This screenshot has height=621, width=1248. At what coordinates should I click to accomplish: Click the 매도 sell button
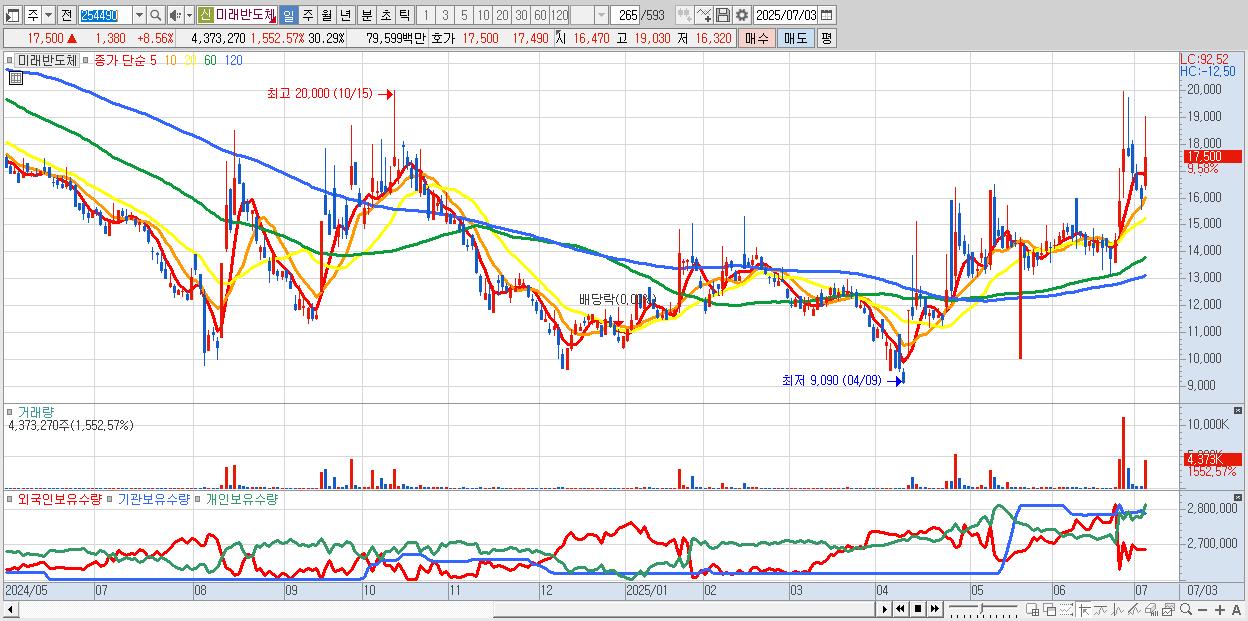796,38
